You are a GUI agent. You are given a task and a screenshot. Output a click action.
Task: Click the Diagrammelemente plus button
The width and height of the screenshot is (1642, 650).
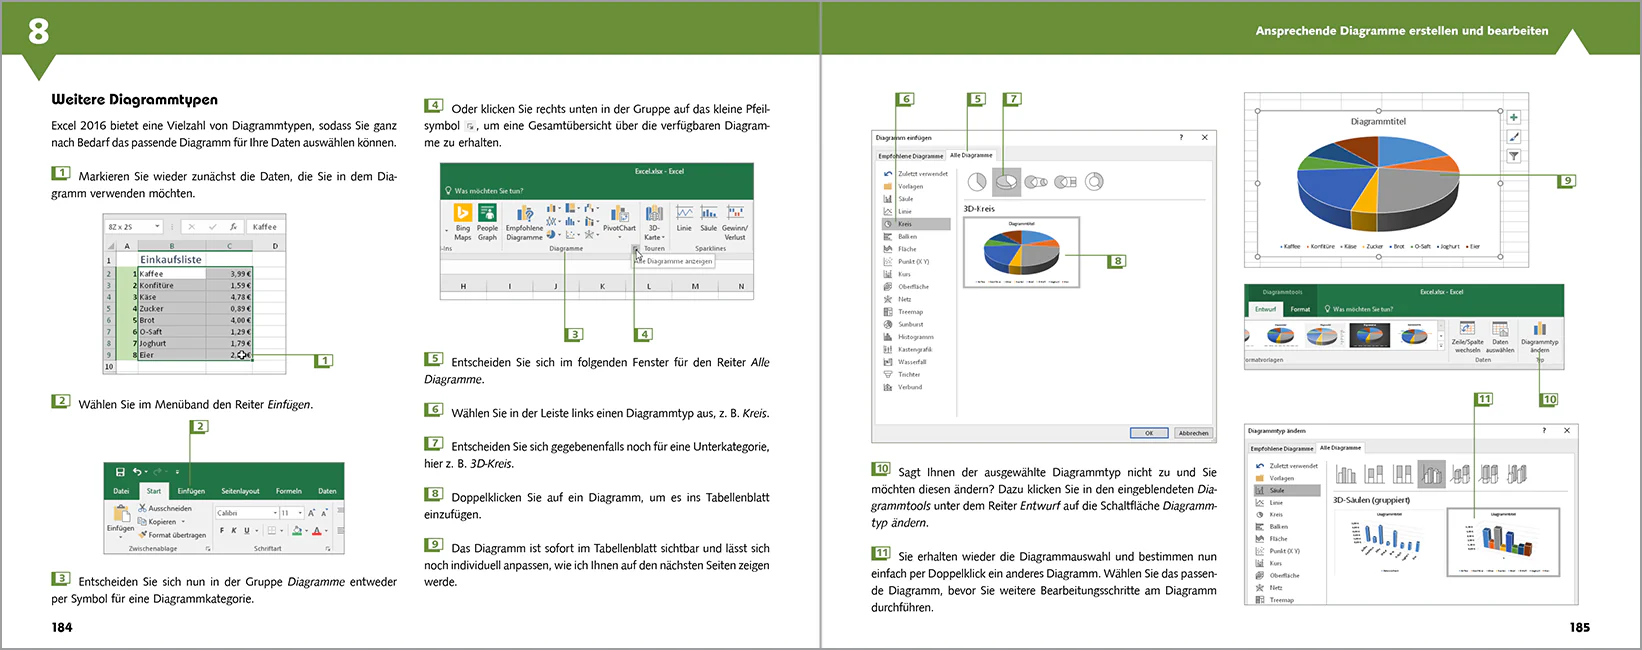coord(1514,117)
